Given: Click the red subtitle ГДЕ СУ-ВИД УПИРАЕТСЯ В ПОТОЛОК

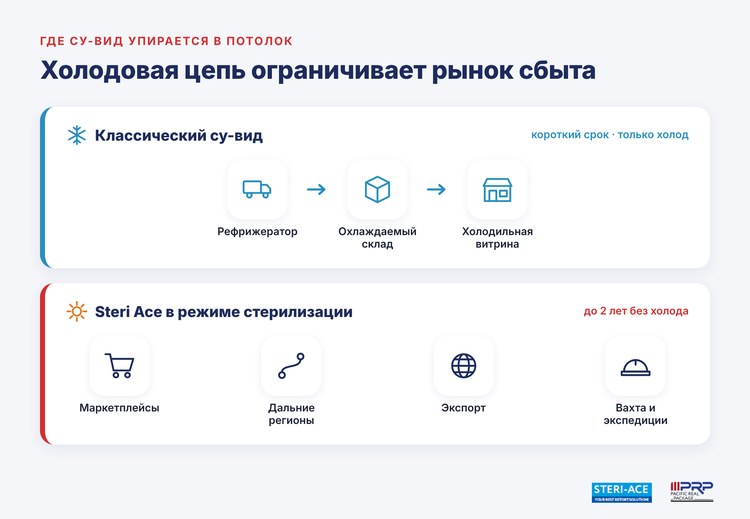Looking at the screenshot, I should pos(166,41).
